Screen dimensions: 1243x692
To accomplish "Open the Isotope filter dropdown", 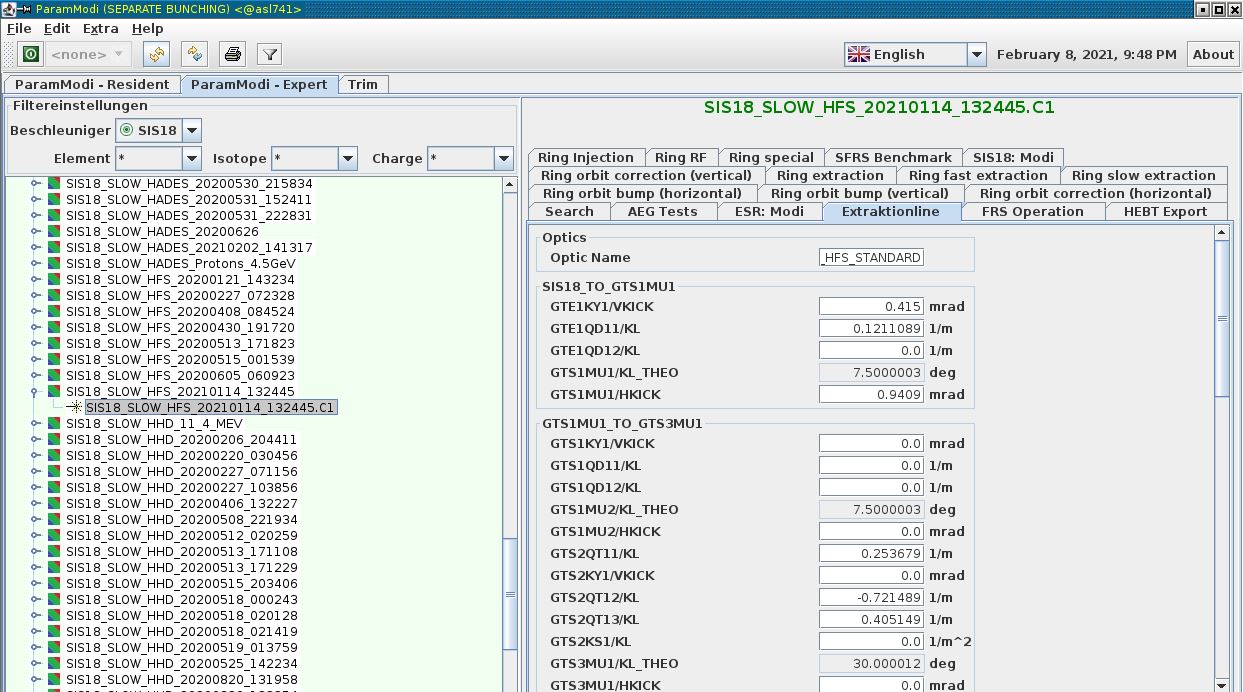I will coord(347,159).
